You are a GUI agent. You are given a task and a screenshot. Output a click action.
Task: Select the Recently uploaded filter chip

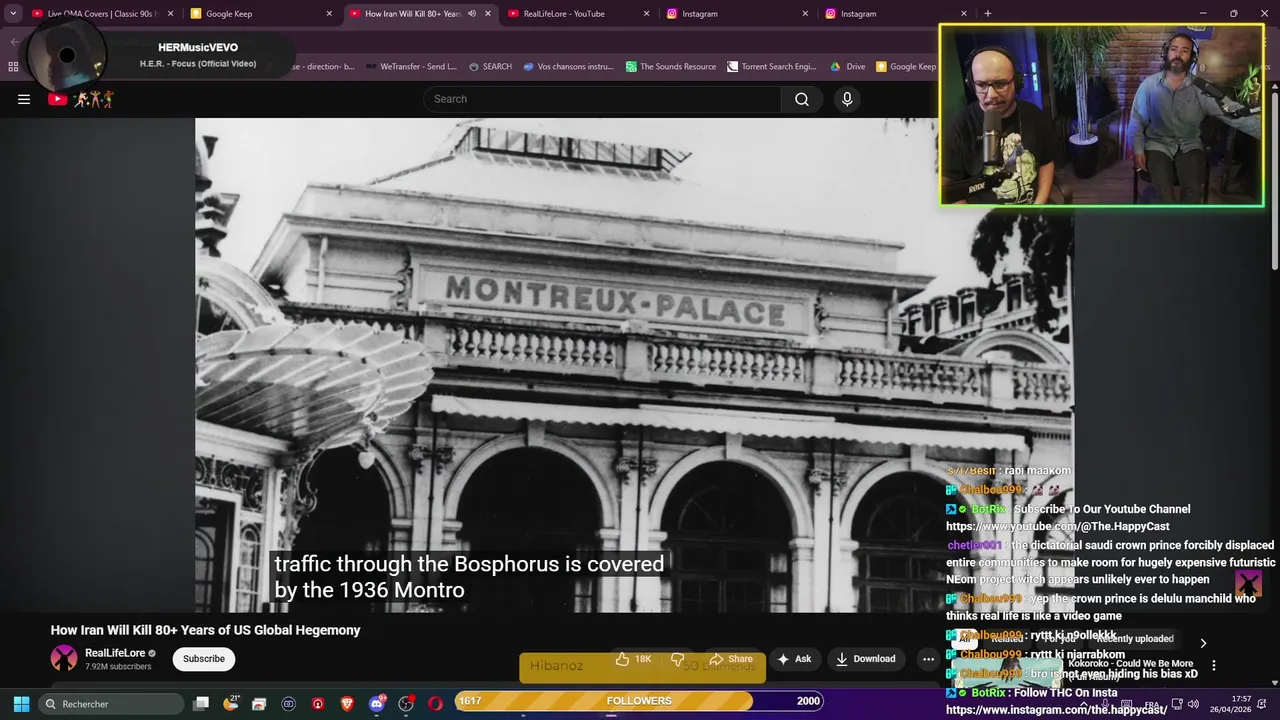click(1135, 639)
